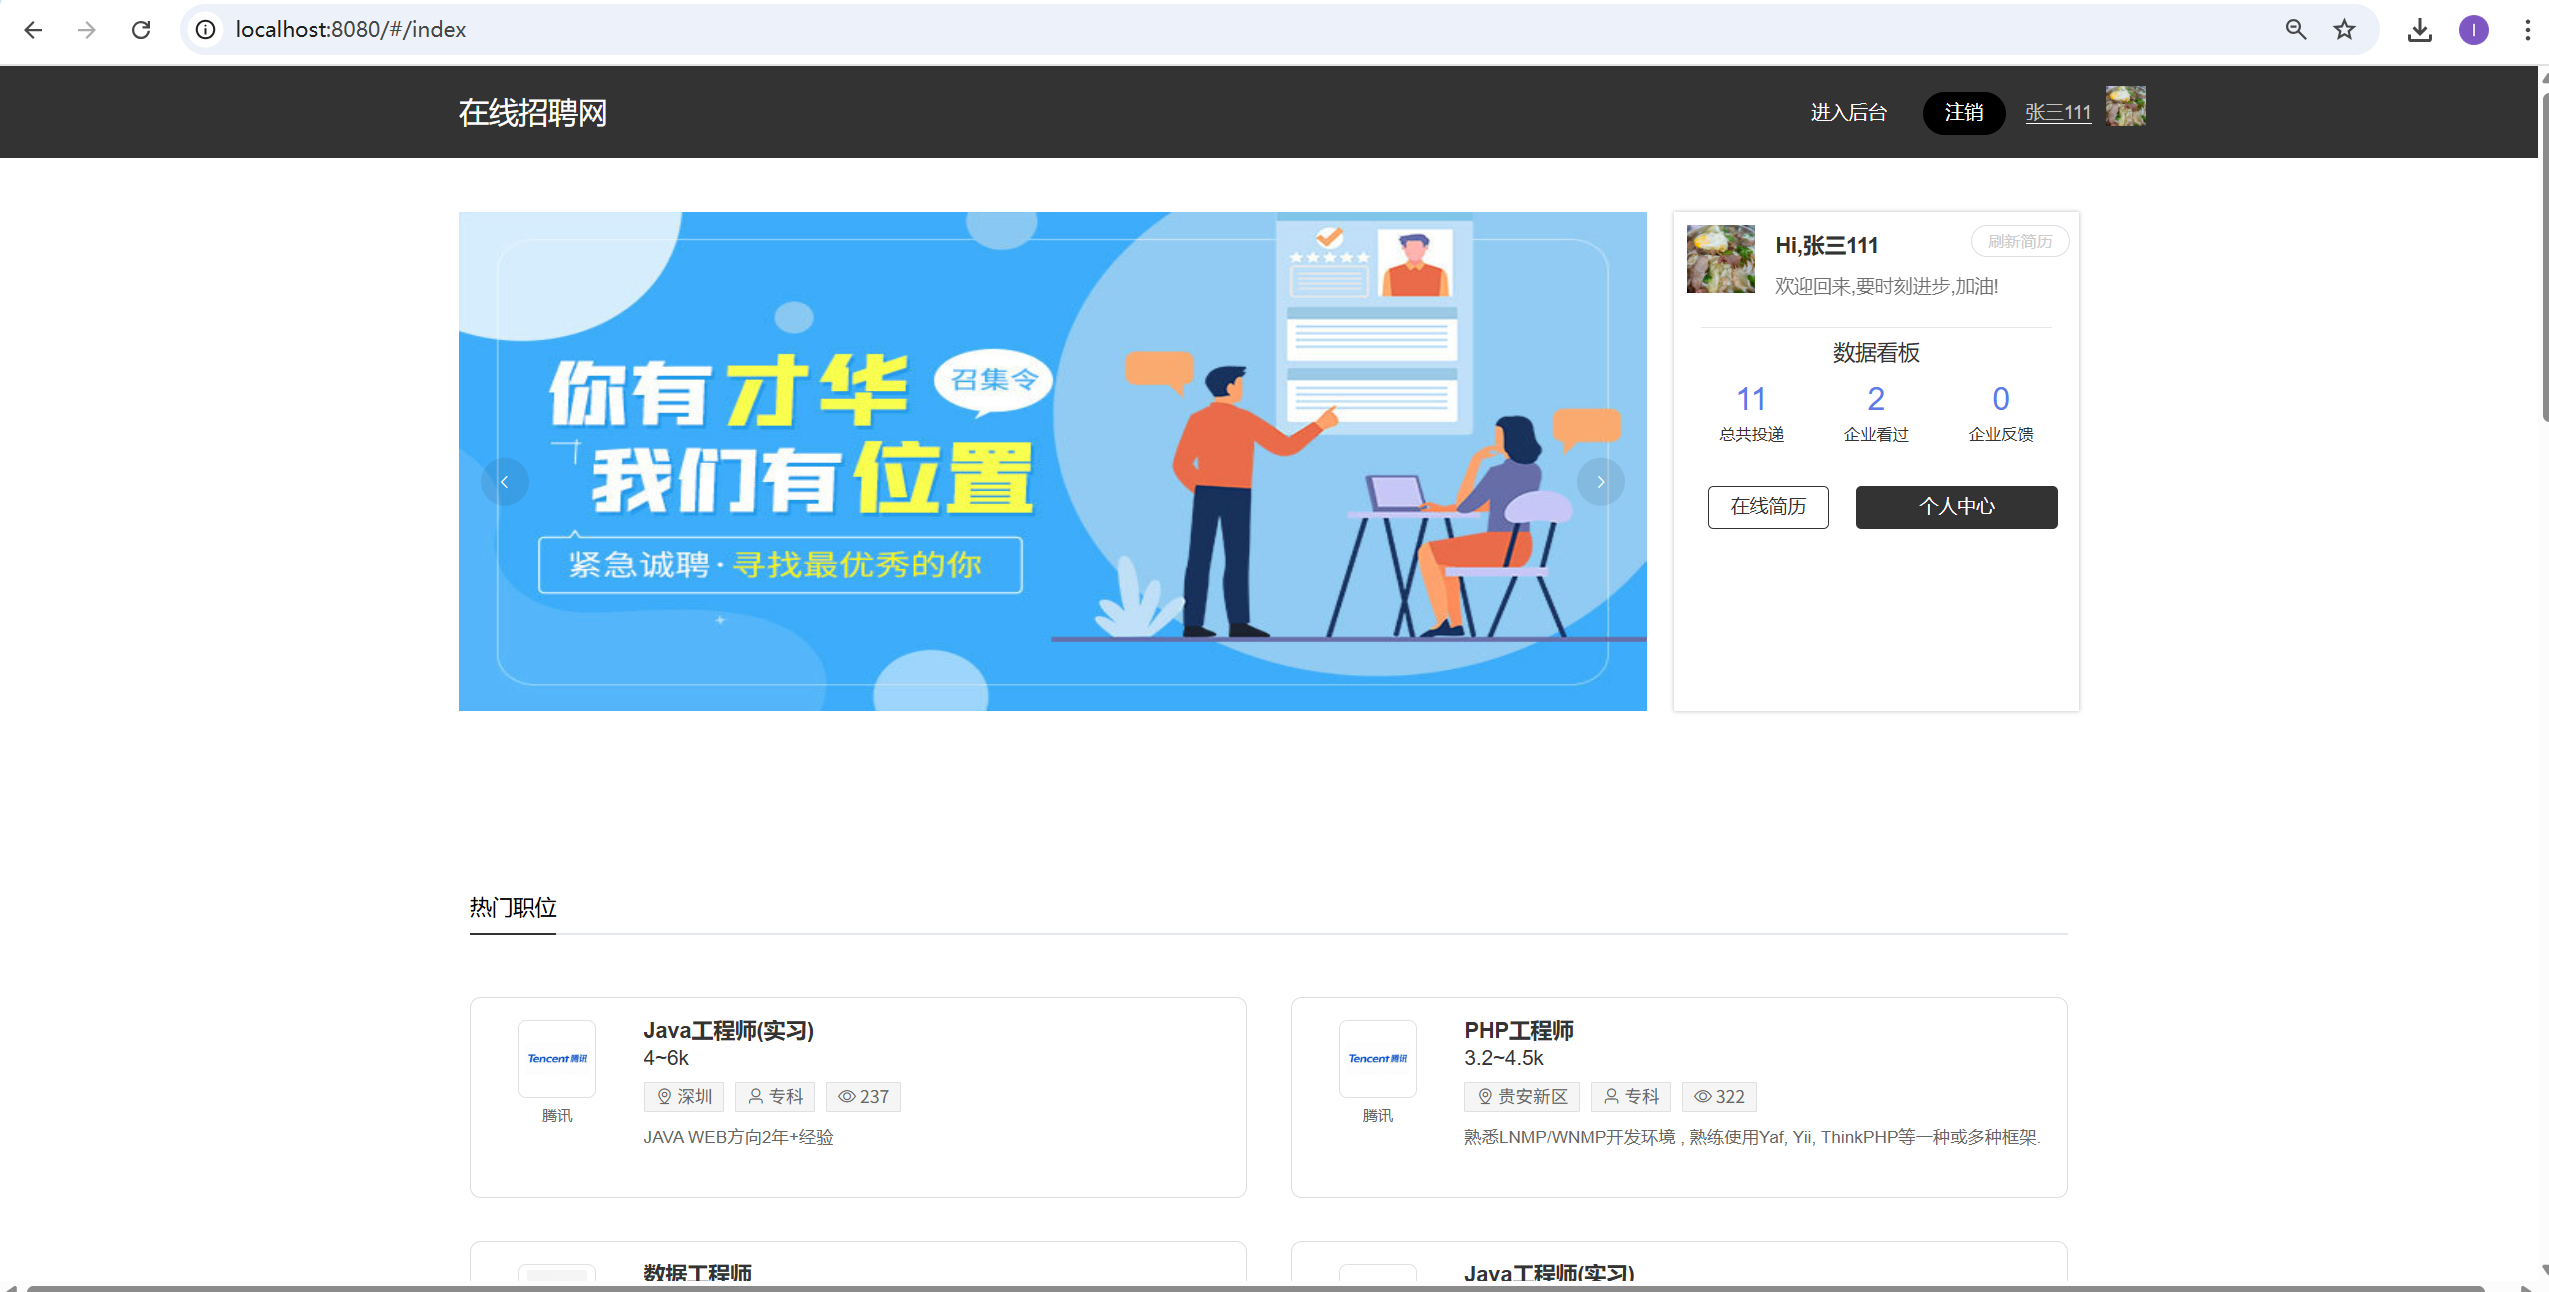The image size is (2549, 1292).
Task: Go to 个人中心
Action: tap(1955, 507)
